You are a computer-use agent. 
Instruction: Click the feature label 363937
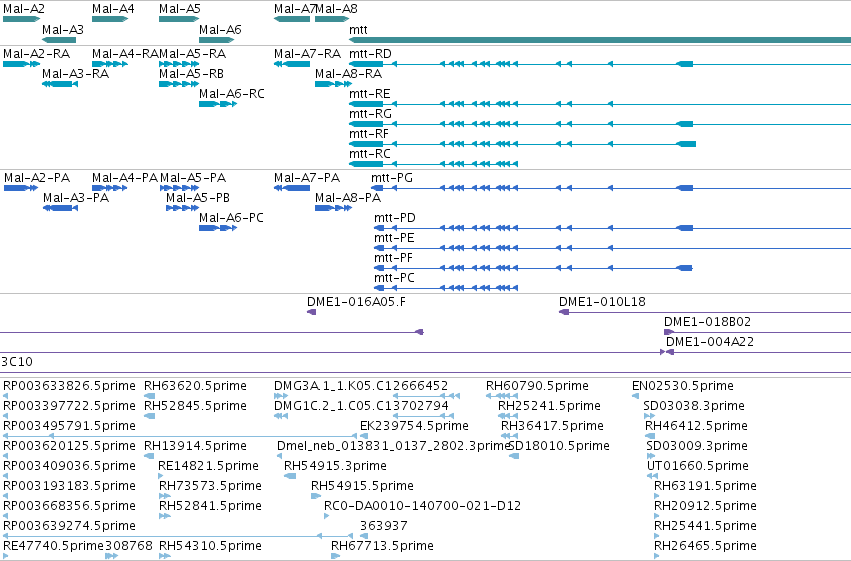point(384,527)
